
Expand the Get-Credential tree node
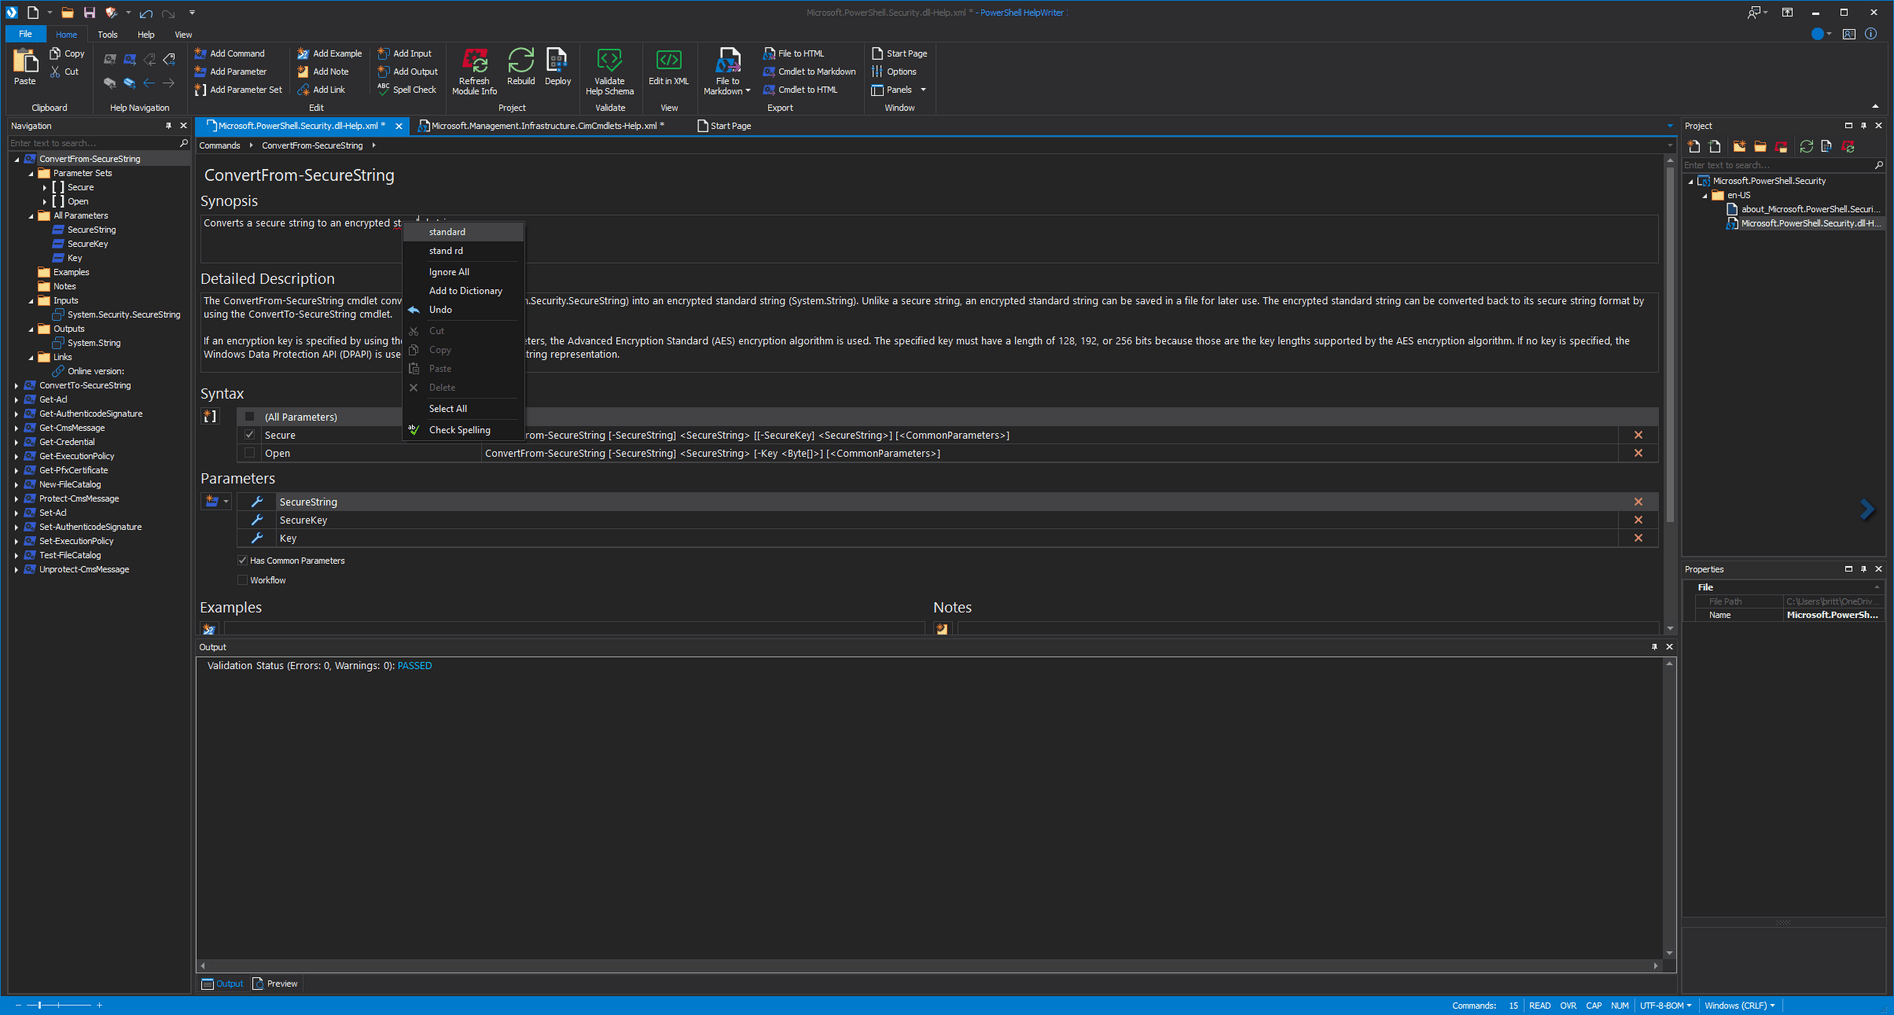pyautogui.click(x=17, y=442)
